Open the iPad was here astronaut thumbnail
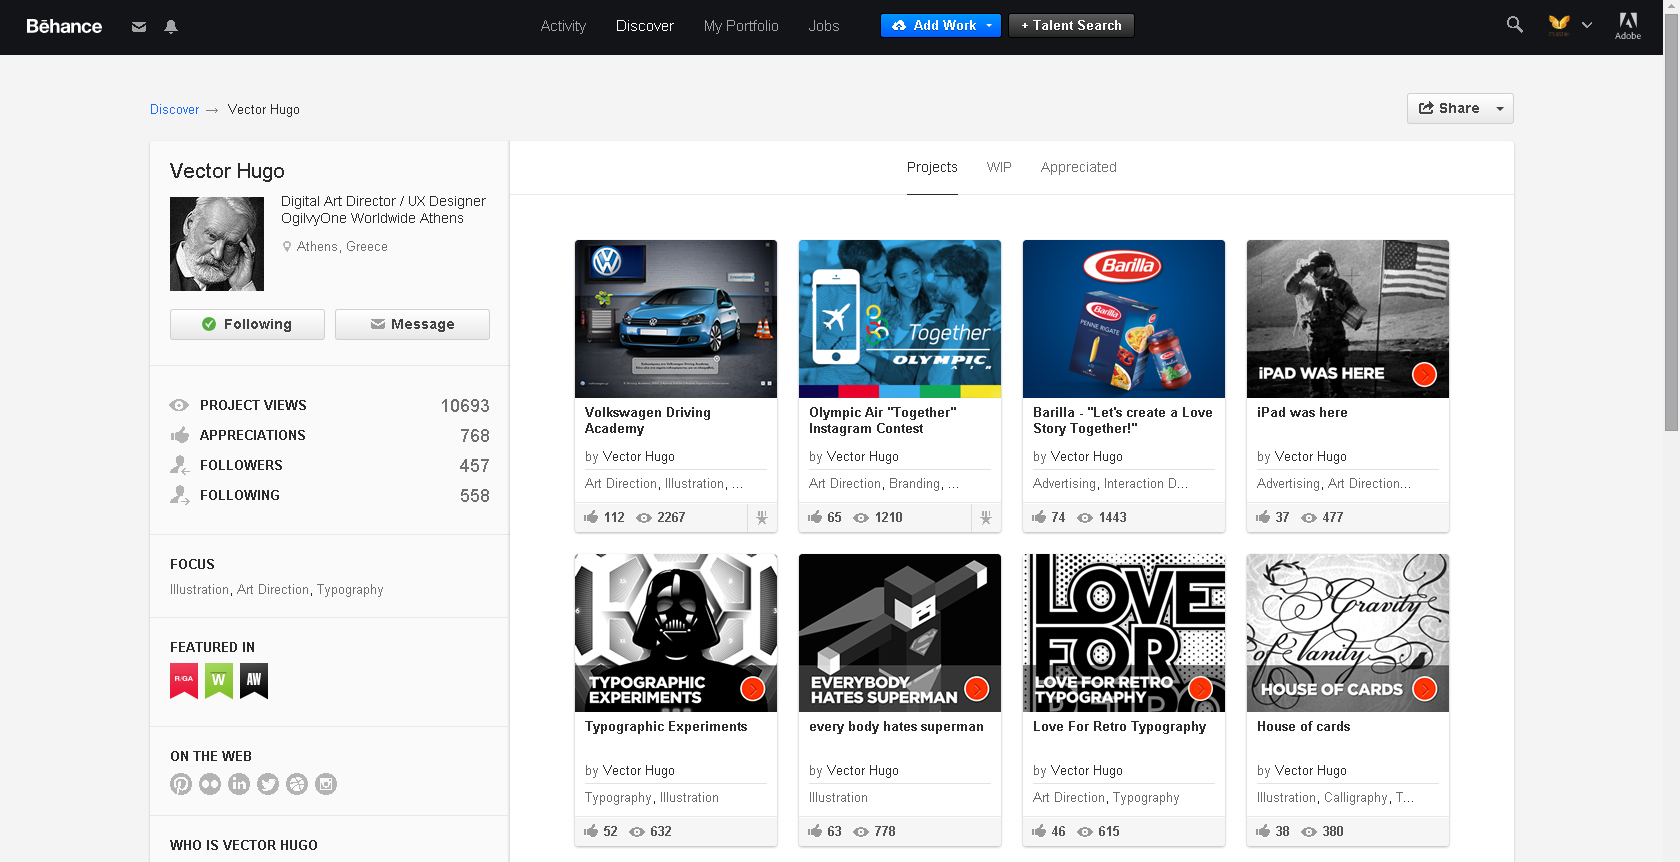The image size is (1680, 862). [x=1348, y=319]
